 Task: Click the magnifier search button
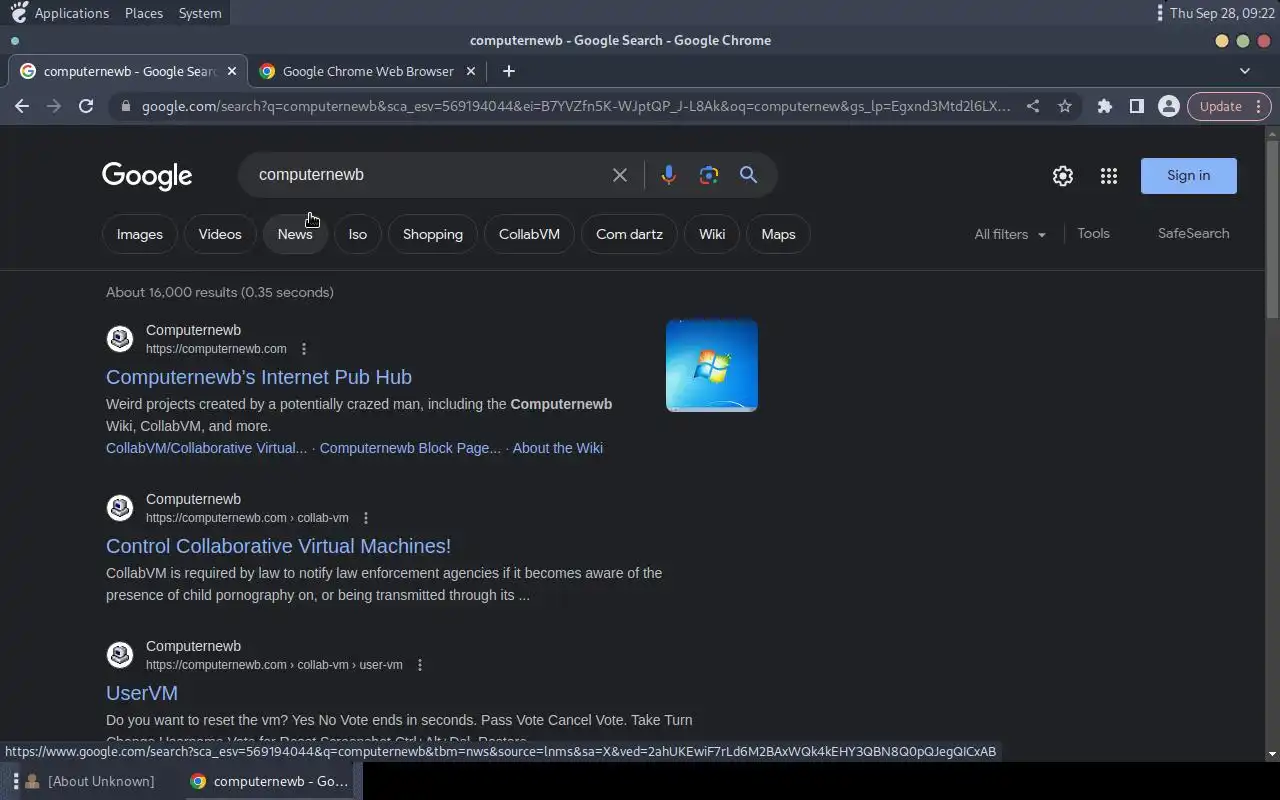pos(748,175)
